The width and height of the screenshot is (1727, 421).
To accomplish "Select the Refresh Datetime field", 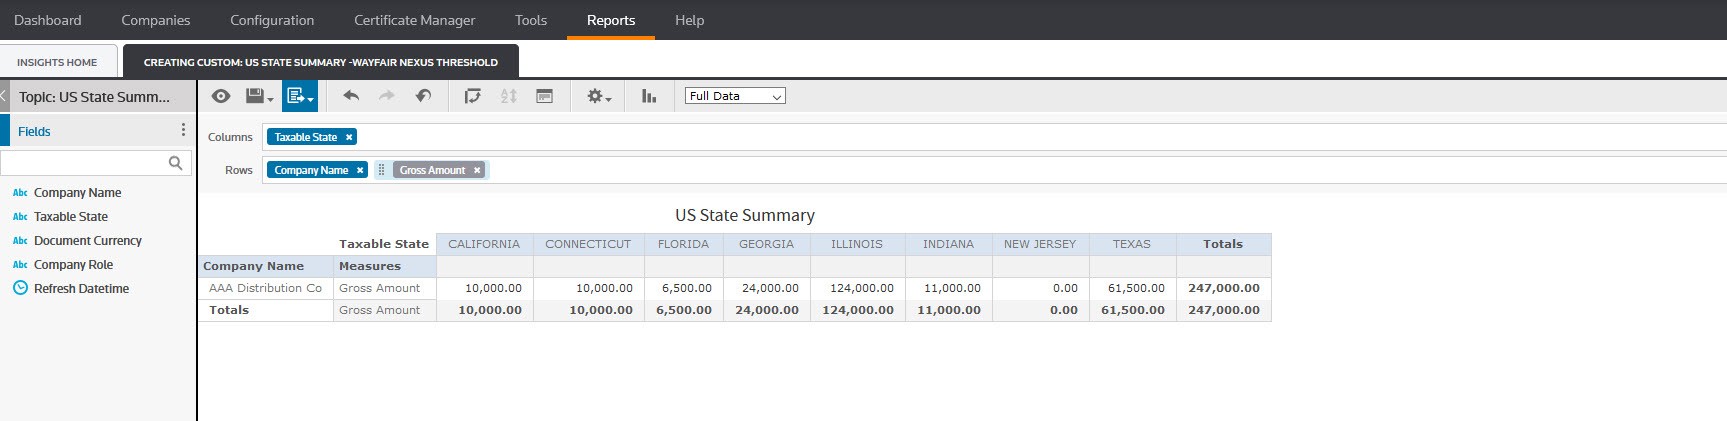I will (81, 288).
